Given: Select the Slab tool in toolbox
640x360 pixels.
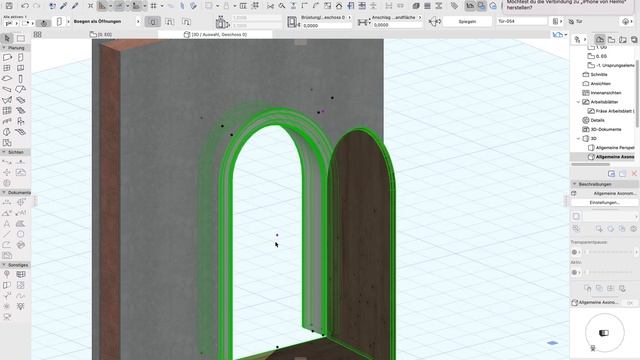Looking at the screenshot, I should pos(7,79).
